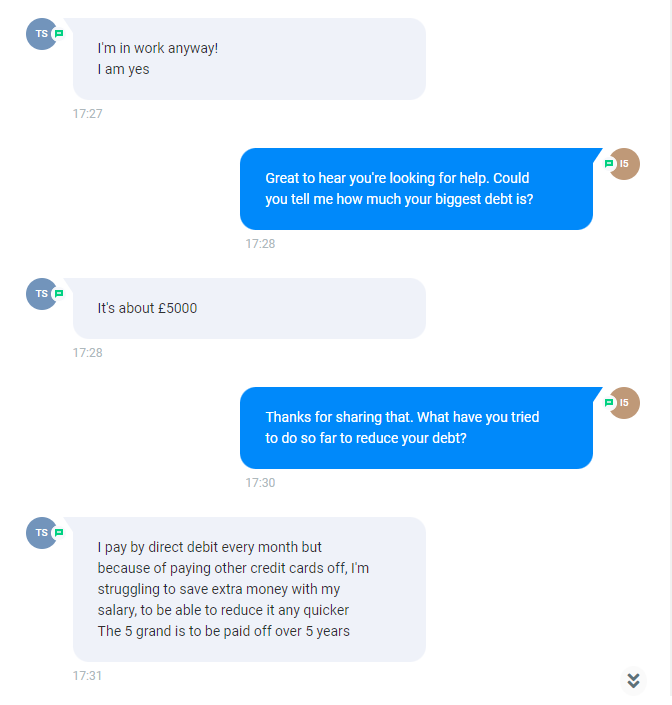Screen dimensions: 672x705
Task: Click the TS avatar beside the direct debit message
Action: pos(41,533)
